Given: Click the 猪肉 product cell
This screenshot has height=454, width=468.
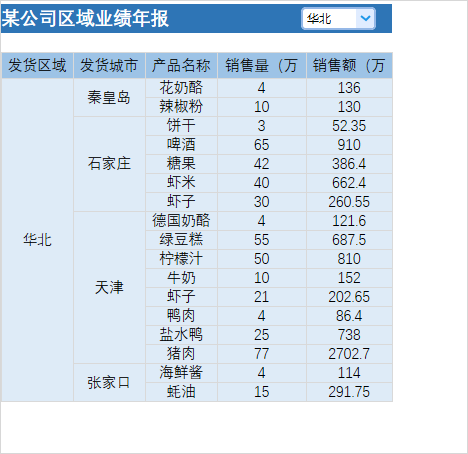Looking at the screenshot, I should [x=181, y=354].
